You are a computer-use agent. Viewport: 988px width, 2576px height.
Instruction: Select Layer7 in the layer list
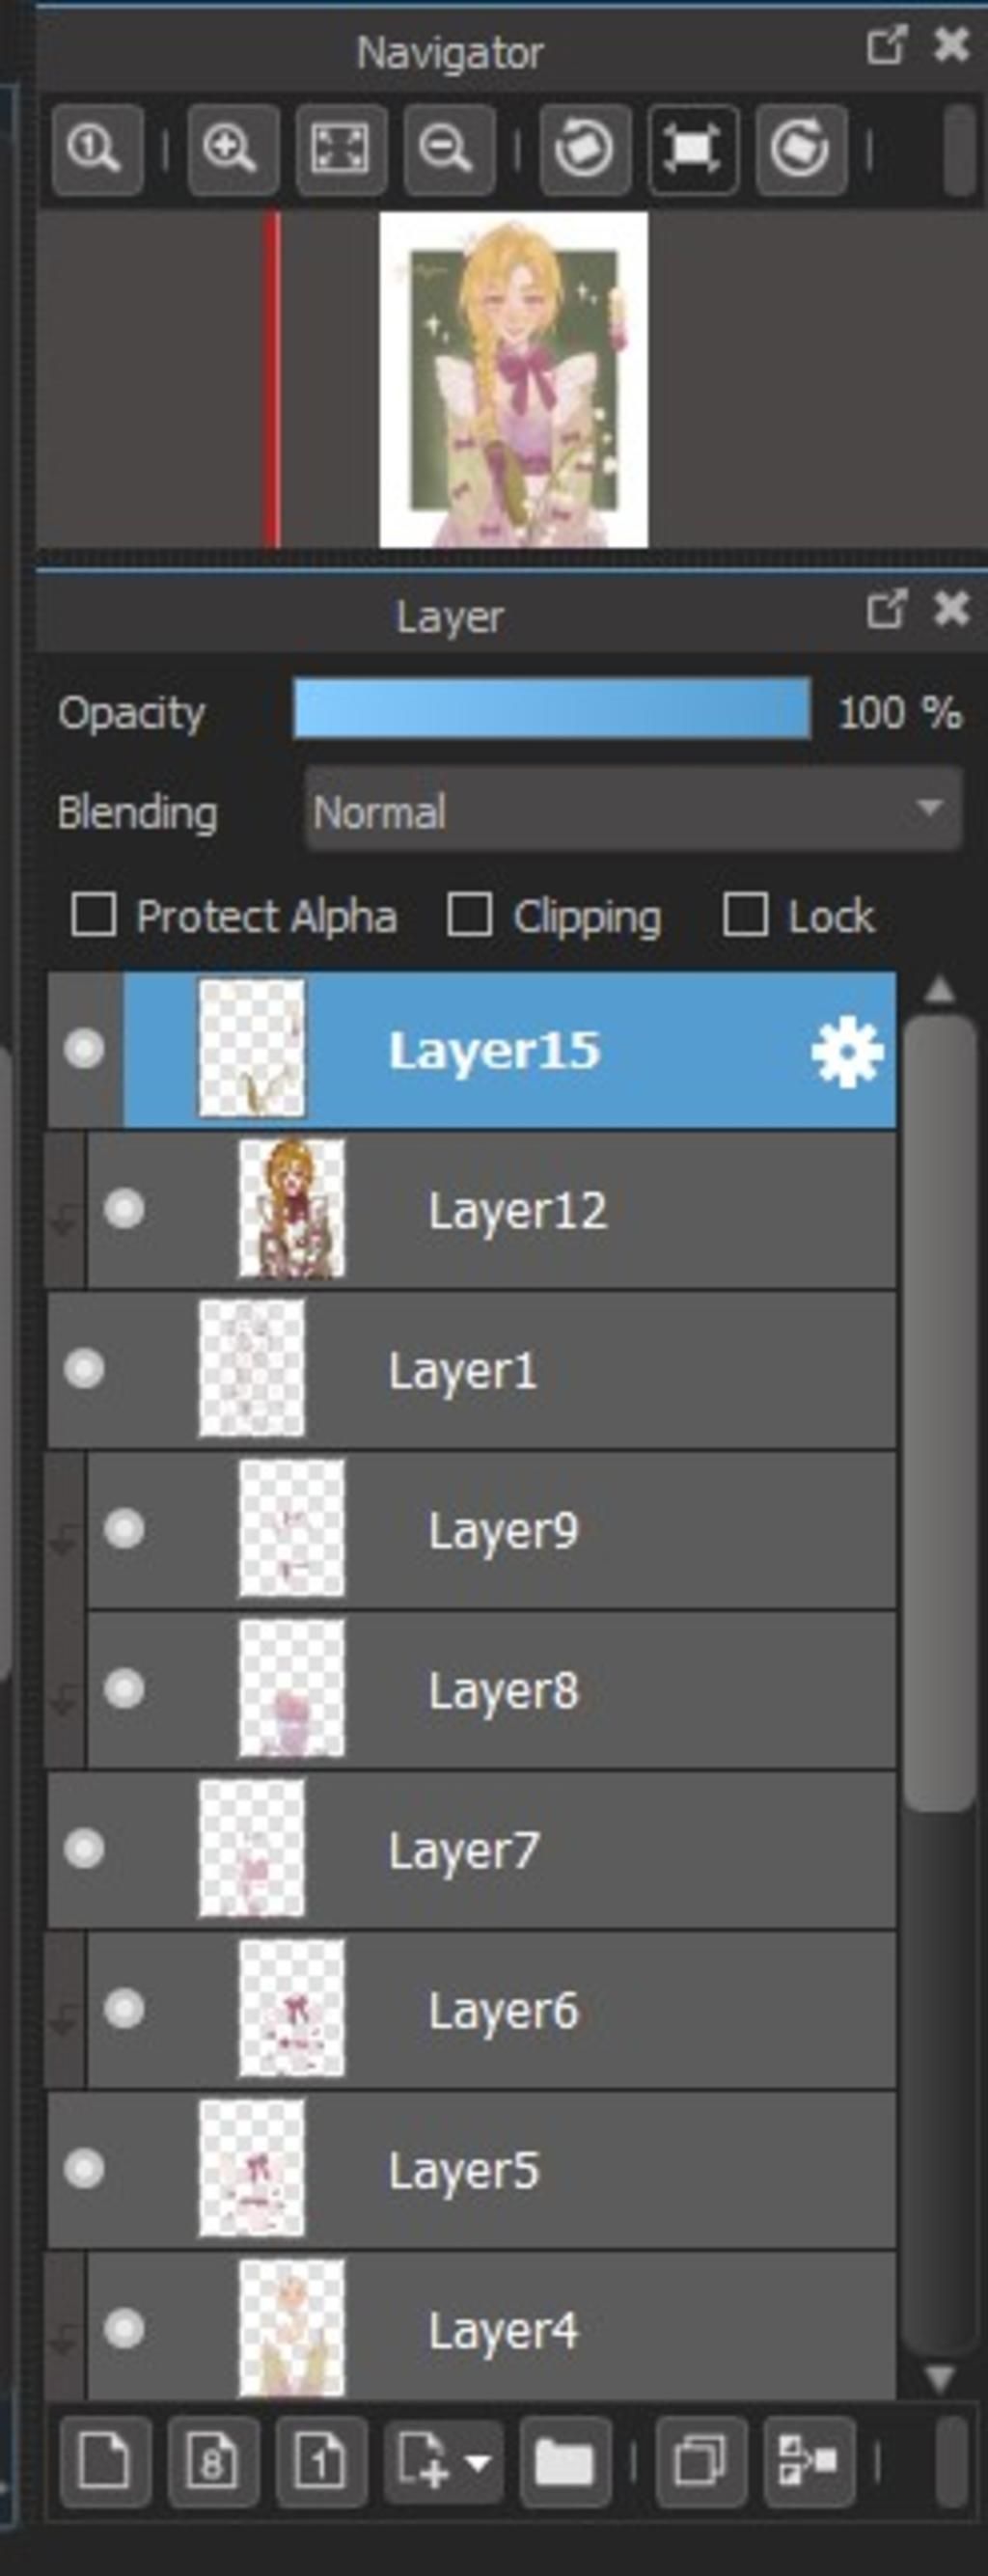click(x=471, y=1849)
